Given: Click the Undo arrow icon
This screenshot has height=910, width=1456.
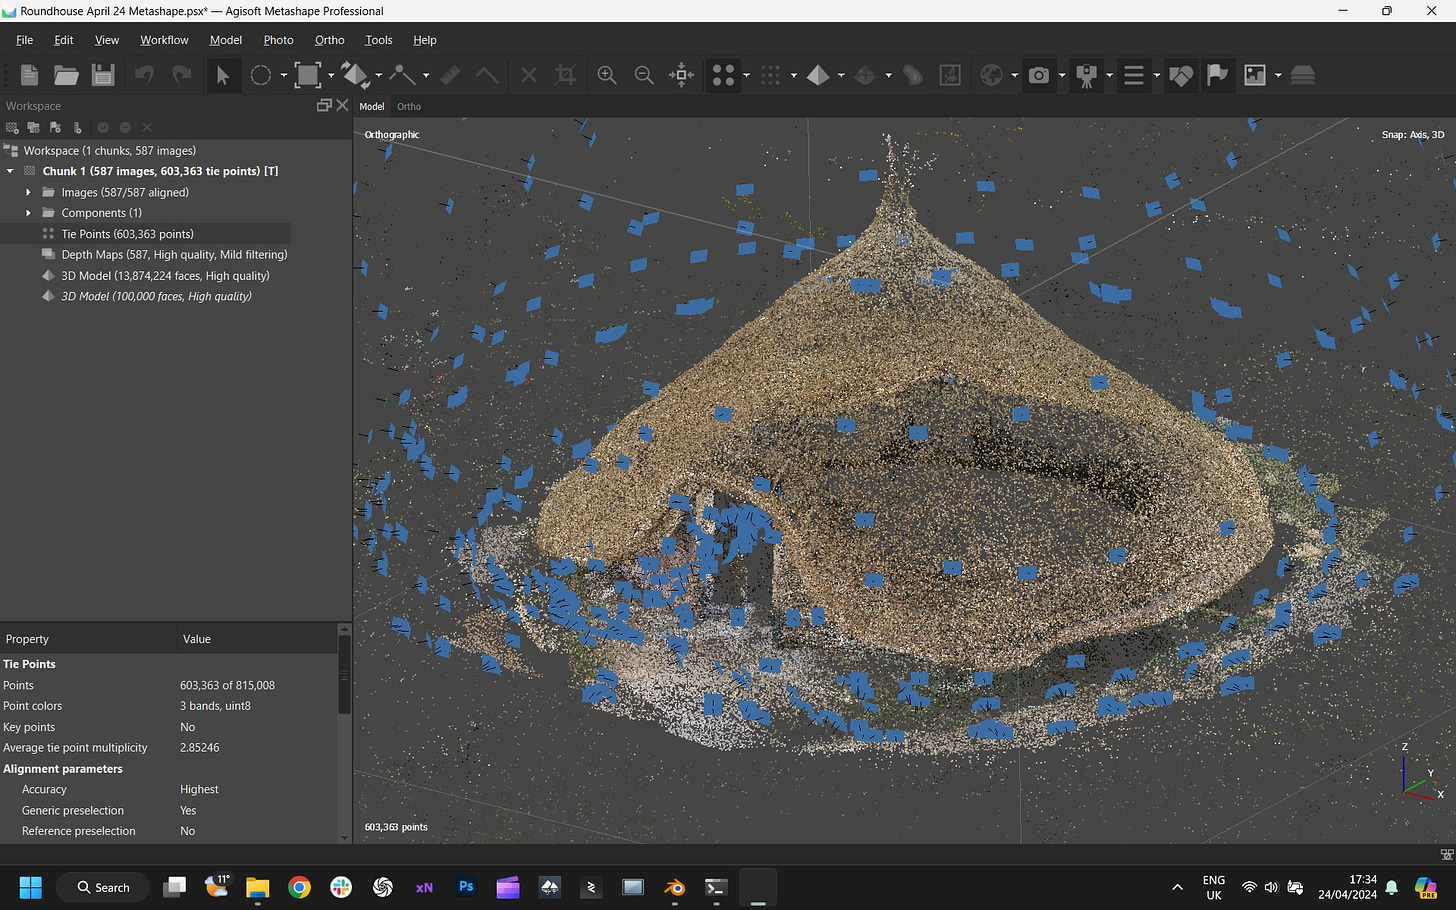Looking at the screenshot, I should tap(145, 75).
